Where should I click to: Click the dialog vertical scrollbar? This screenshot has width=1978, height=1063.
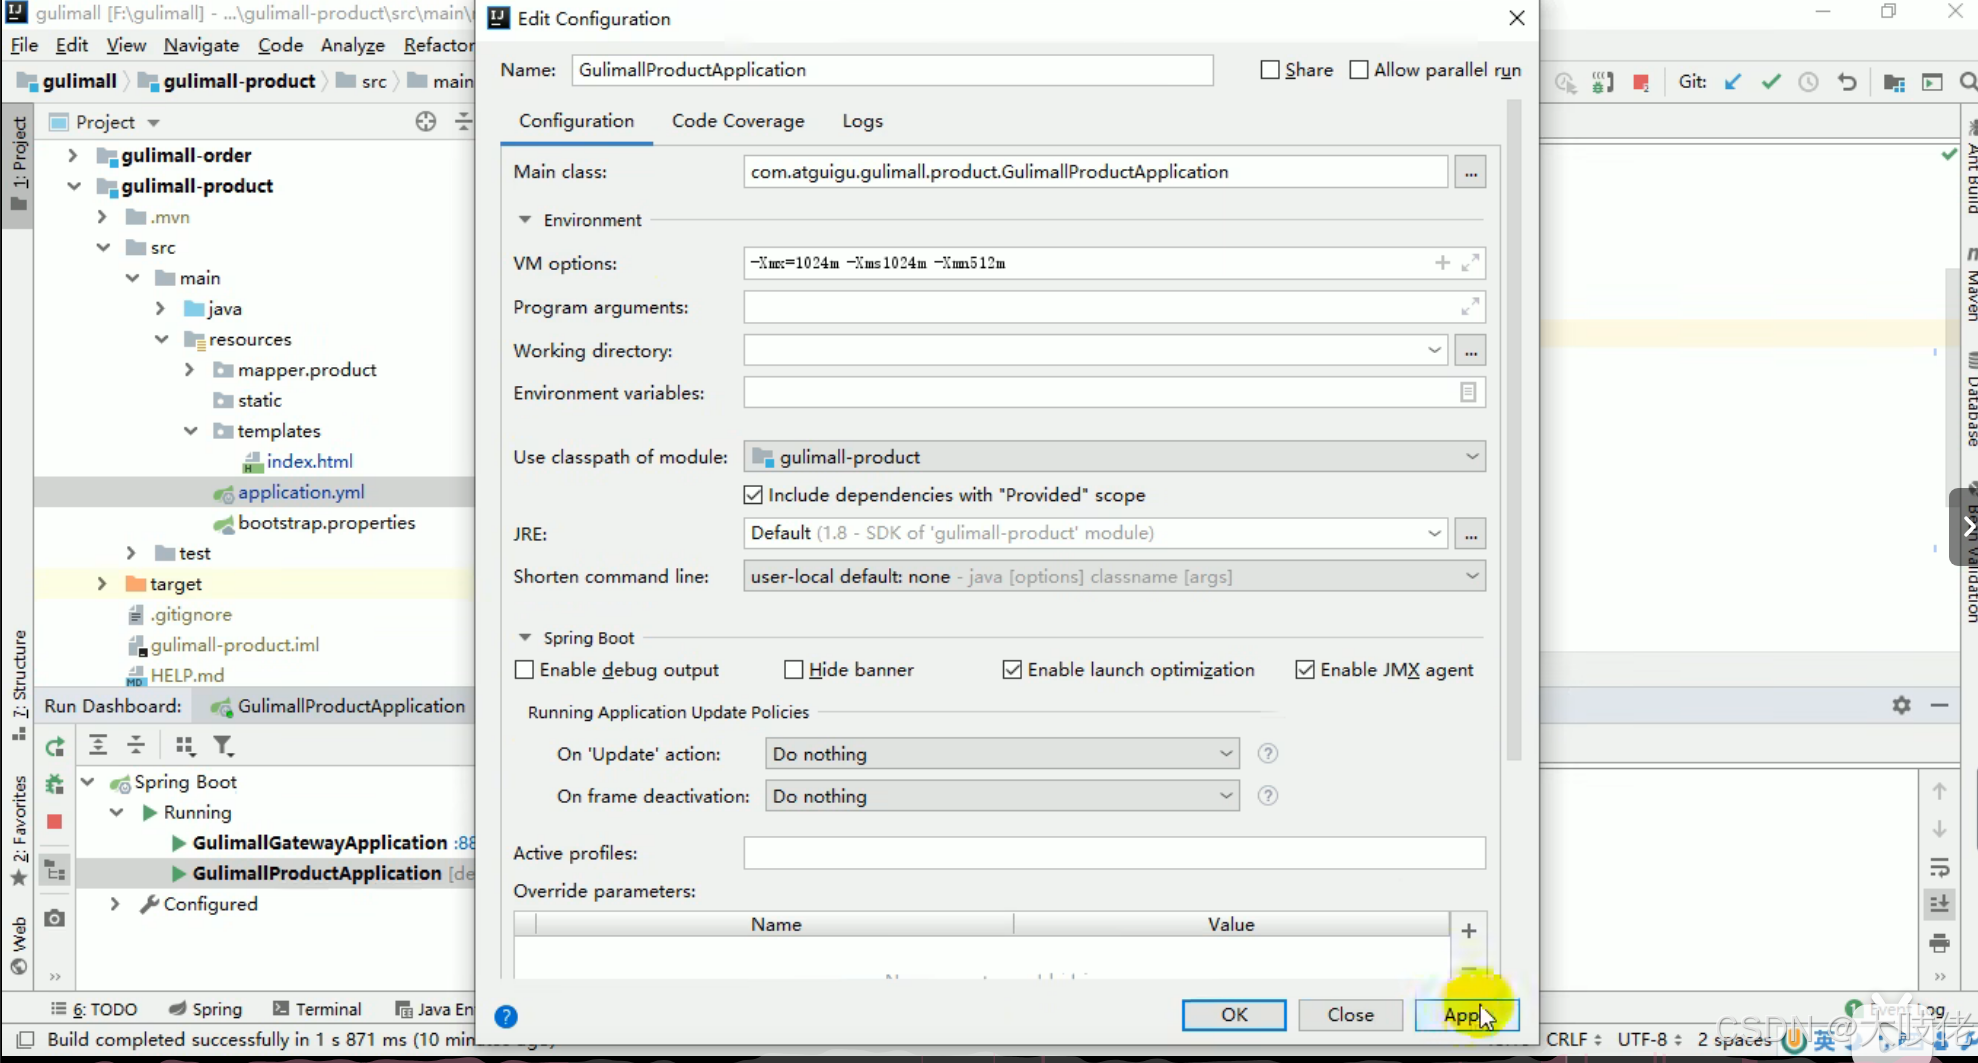(x=1514, y=430)
